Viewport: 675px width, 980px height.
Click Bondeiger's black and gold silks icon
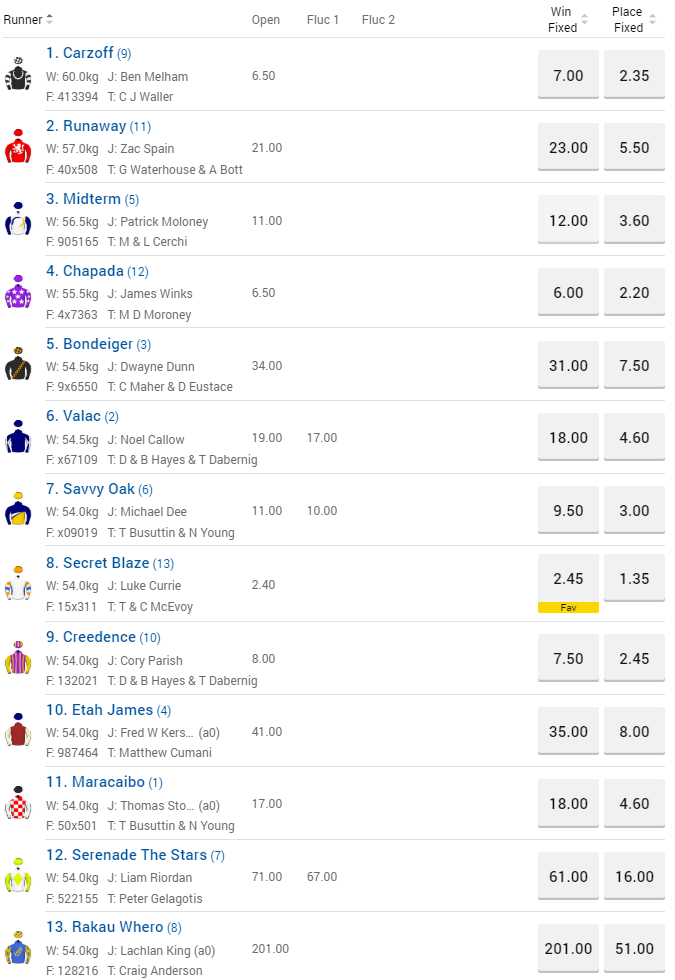[x=18, y=365]
